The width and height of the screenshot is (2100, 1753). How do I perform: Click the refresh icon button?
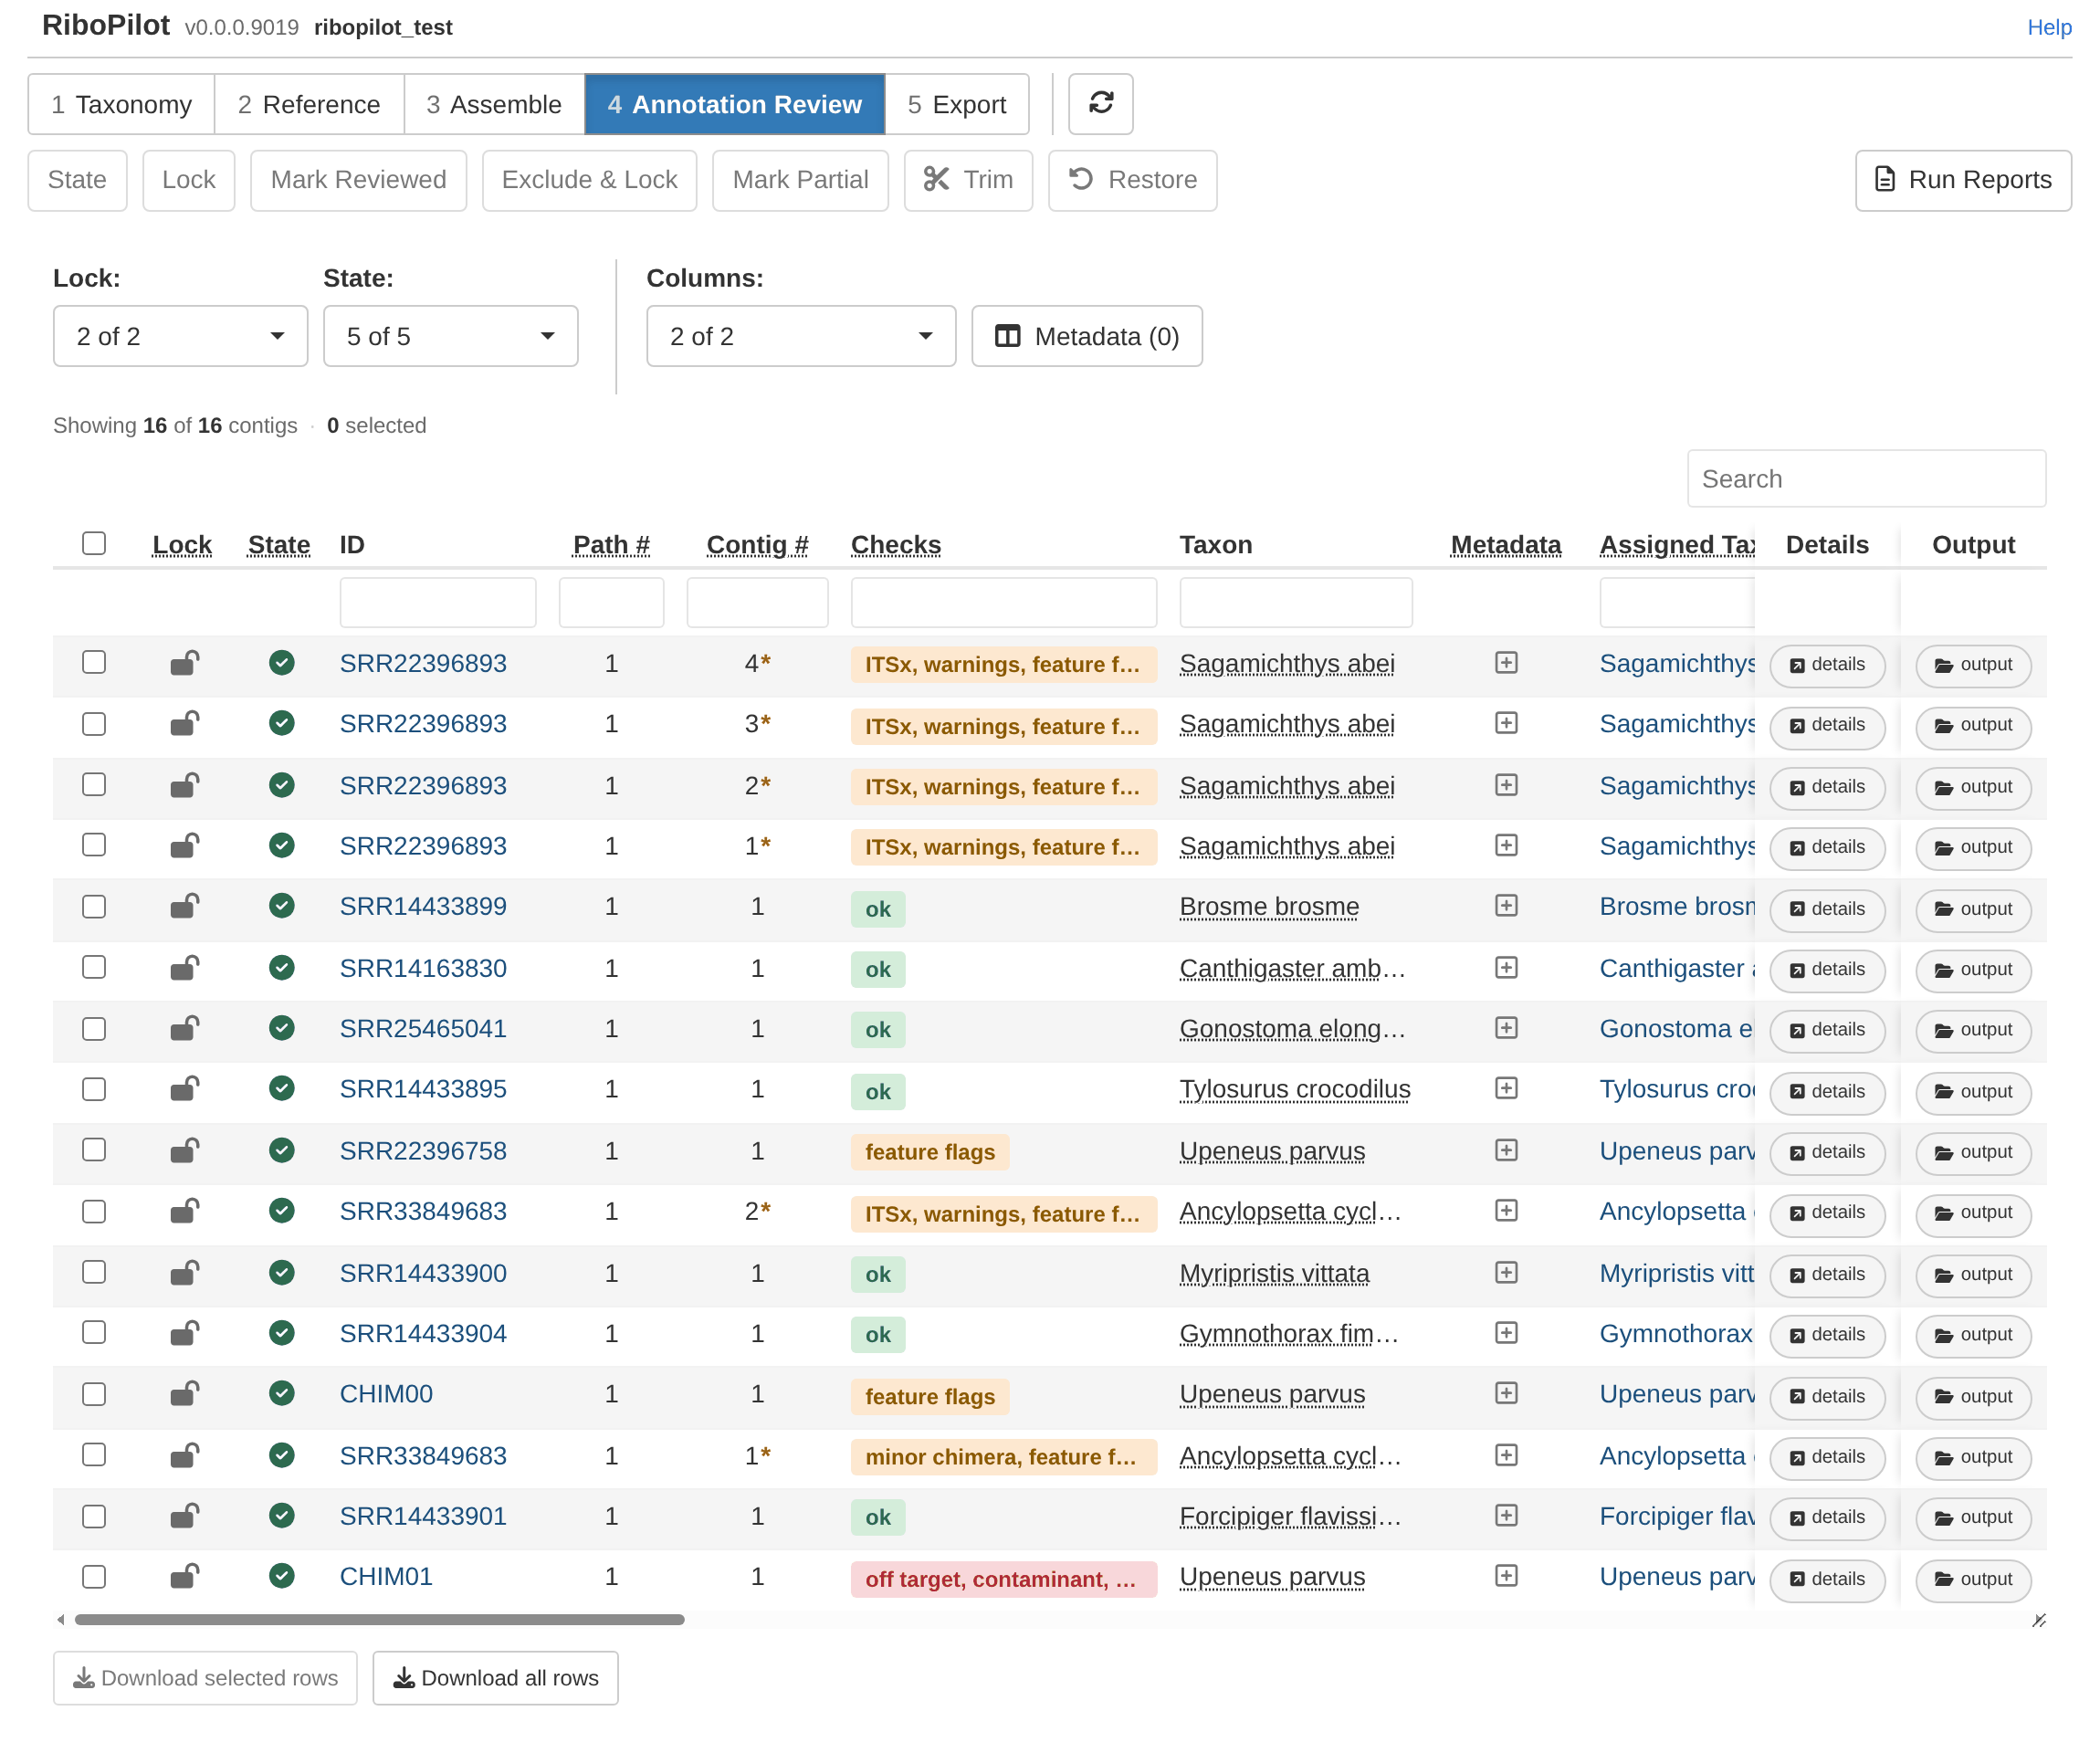click(x=1100, y=104)
